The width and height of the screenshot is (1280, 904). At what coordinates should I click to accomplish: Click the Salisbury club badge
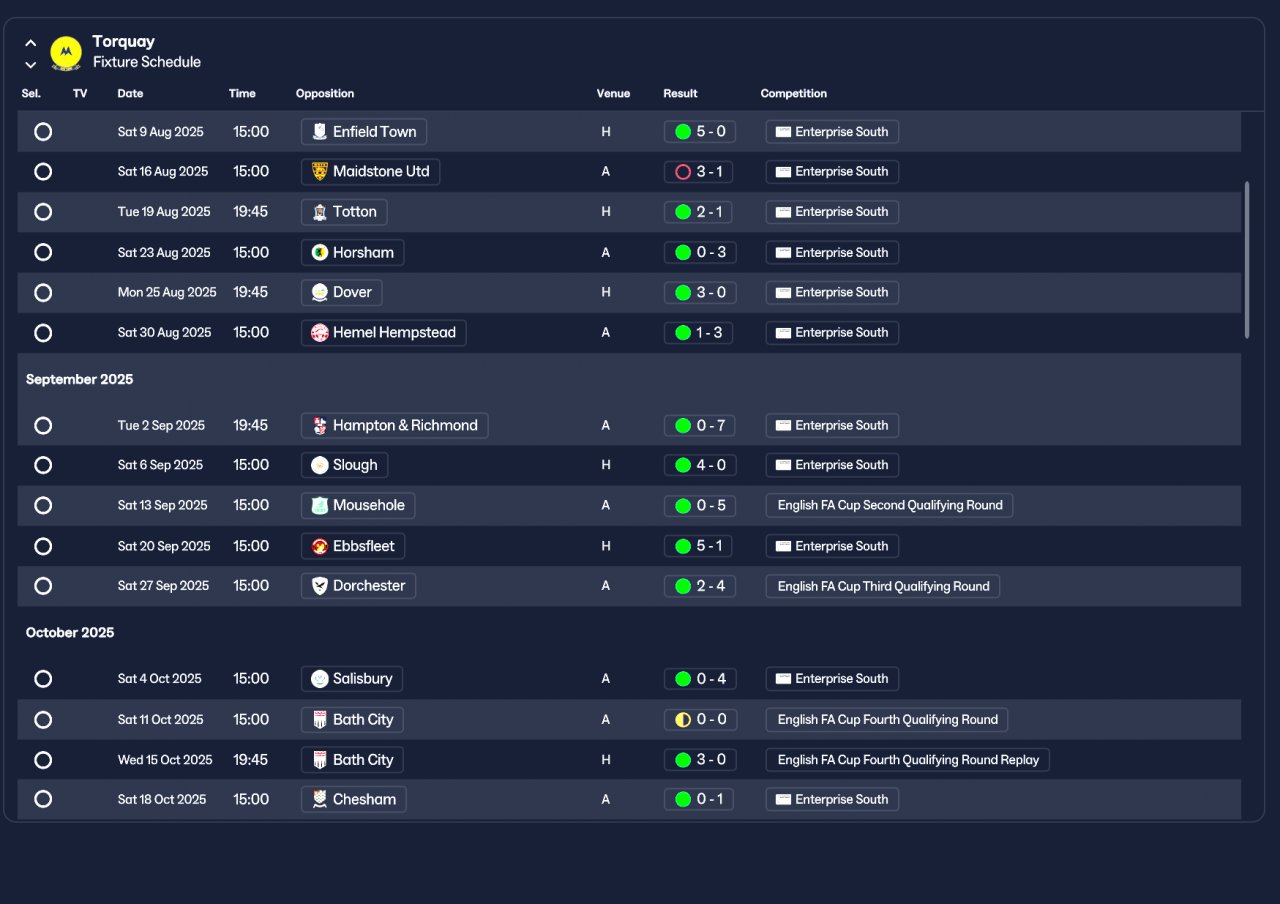click(319, 678)
